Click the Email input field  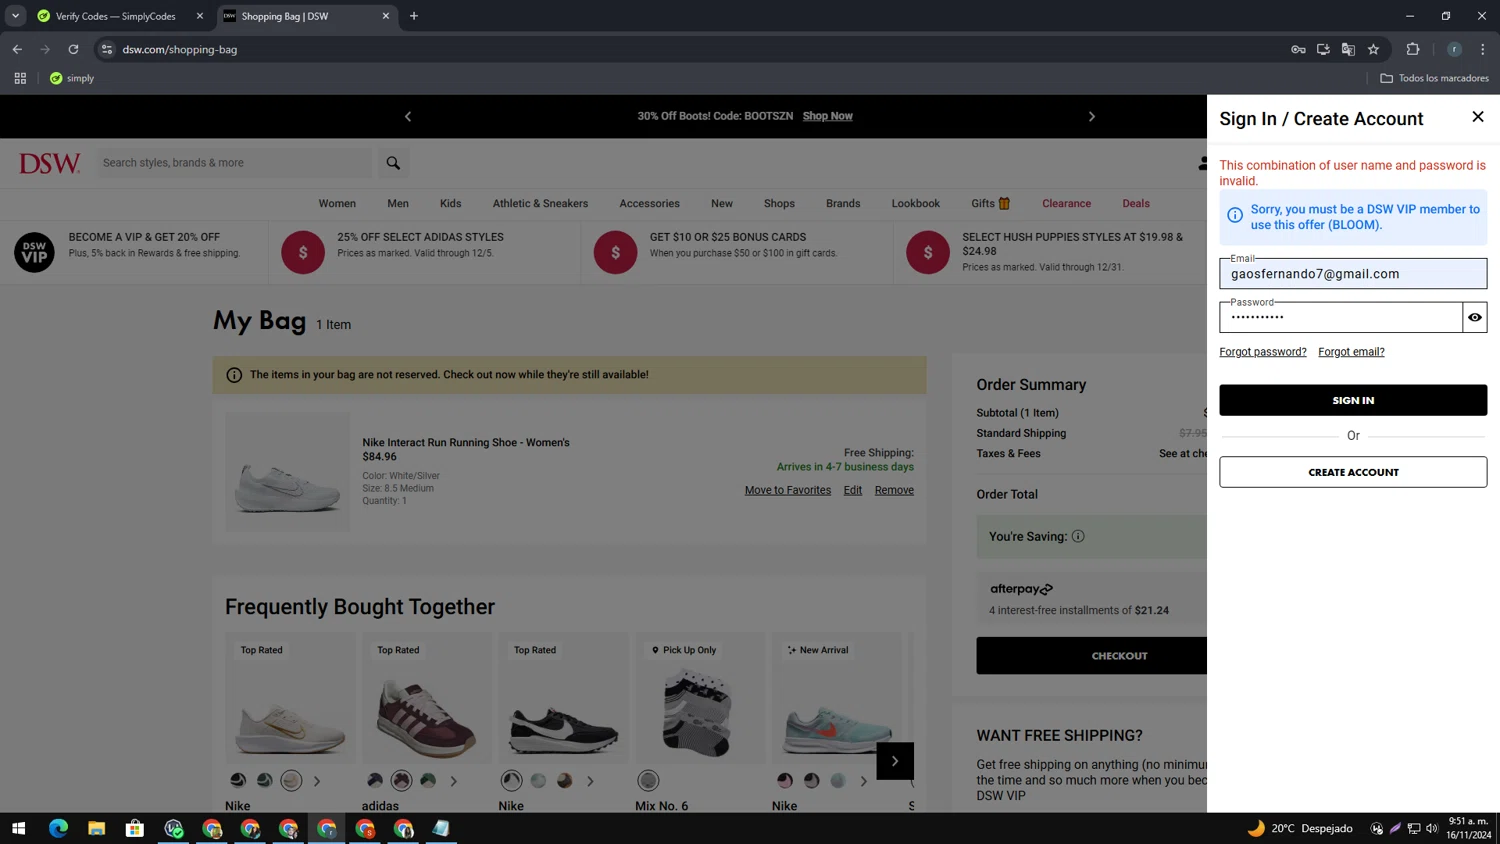(1352, 273)
